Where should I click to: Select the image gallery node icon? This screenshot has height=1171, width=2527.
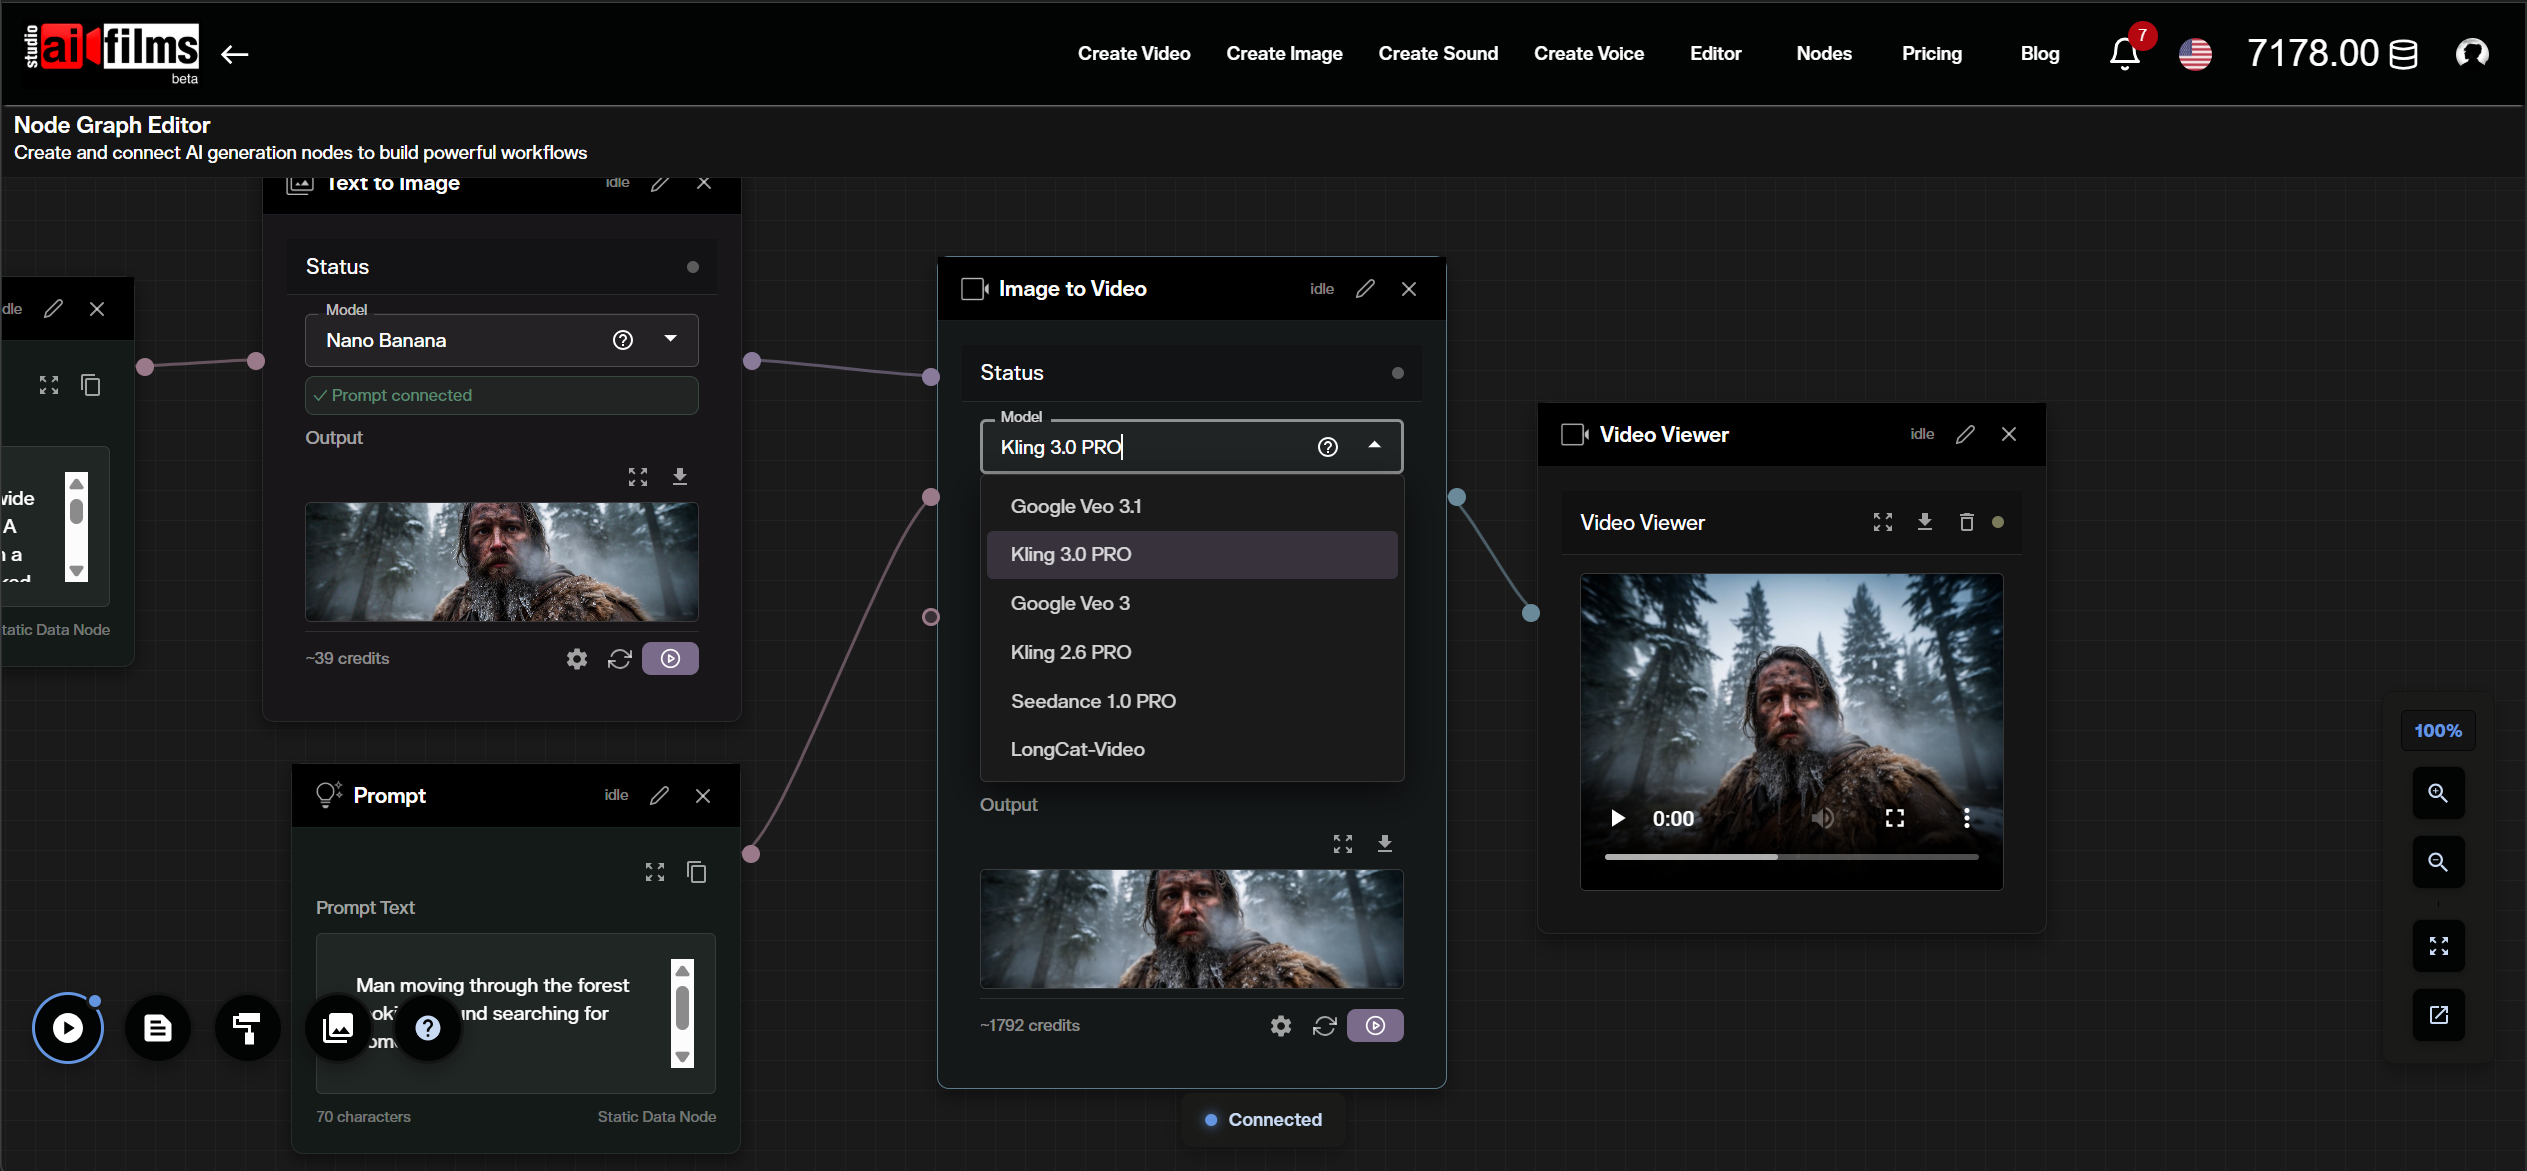click(337, 1027)
